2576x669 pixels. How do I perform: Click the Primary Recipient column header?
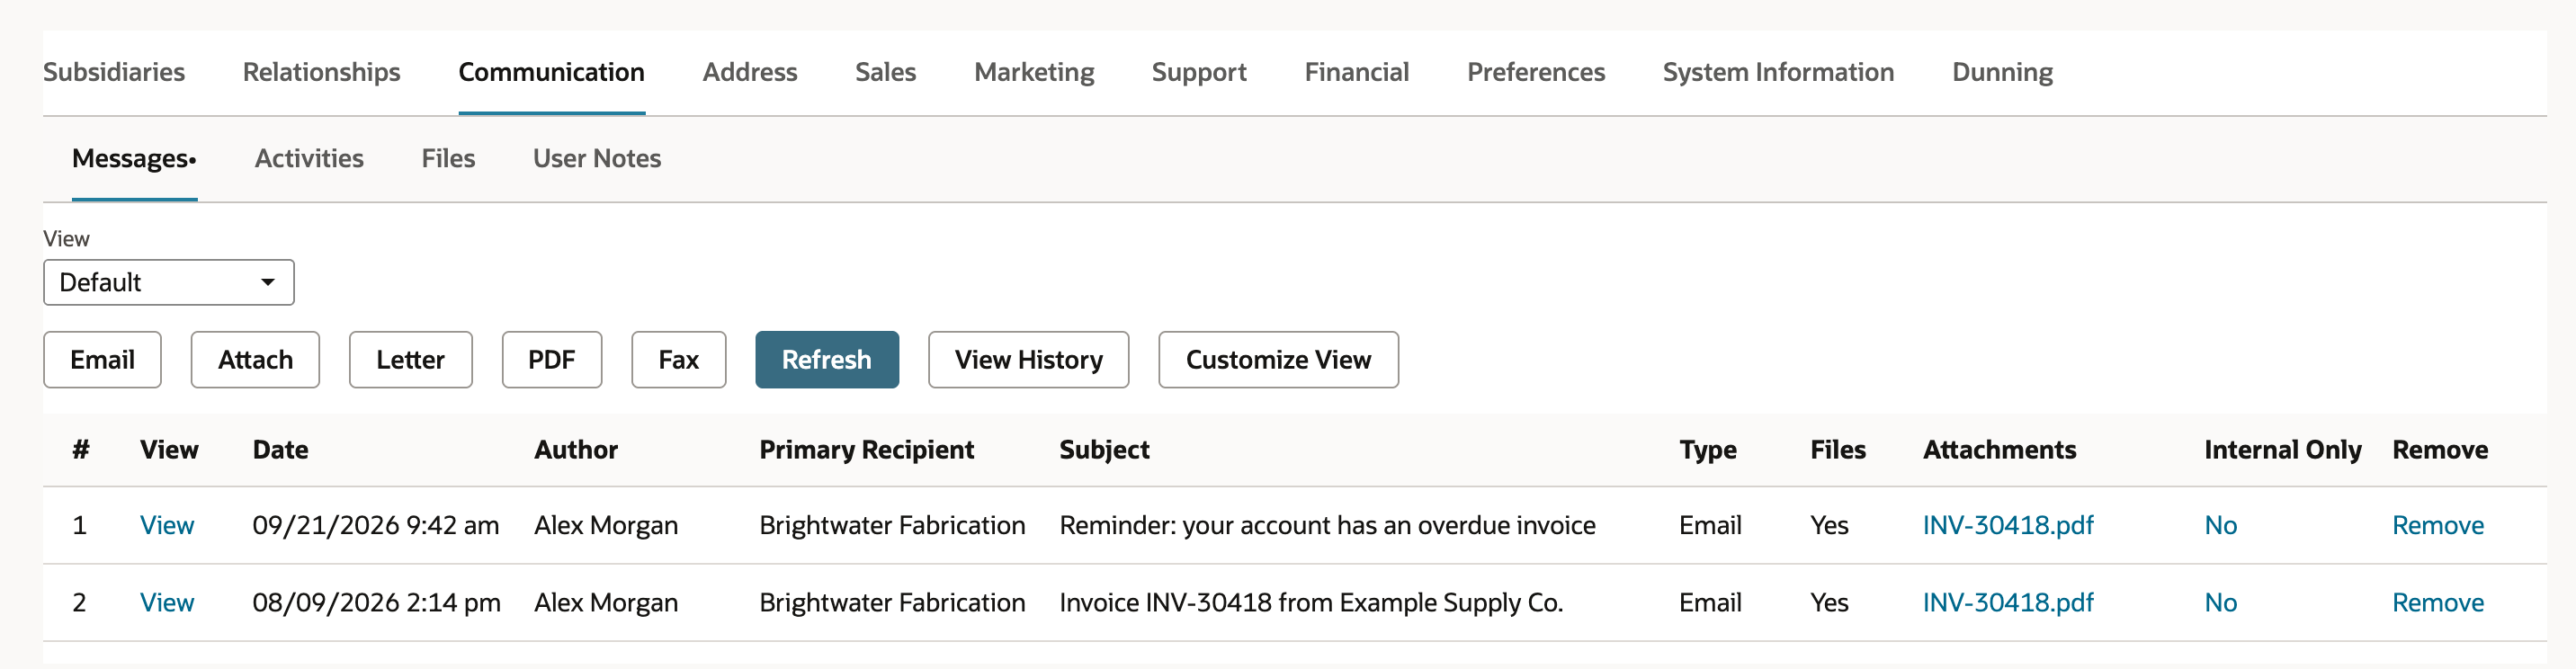pos(866,450)
